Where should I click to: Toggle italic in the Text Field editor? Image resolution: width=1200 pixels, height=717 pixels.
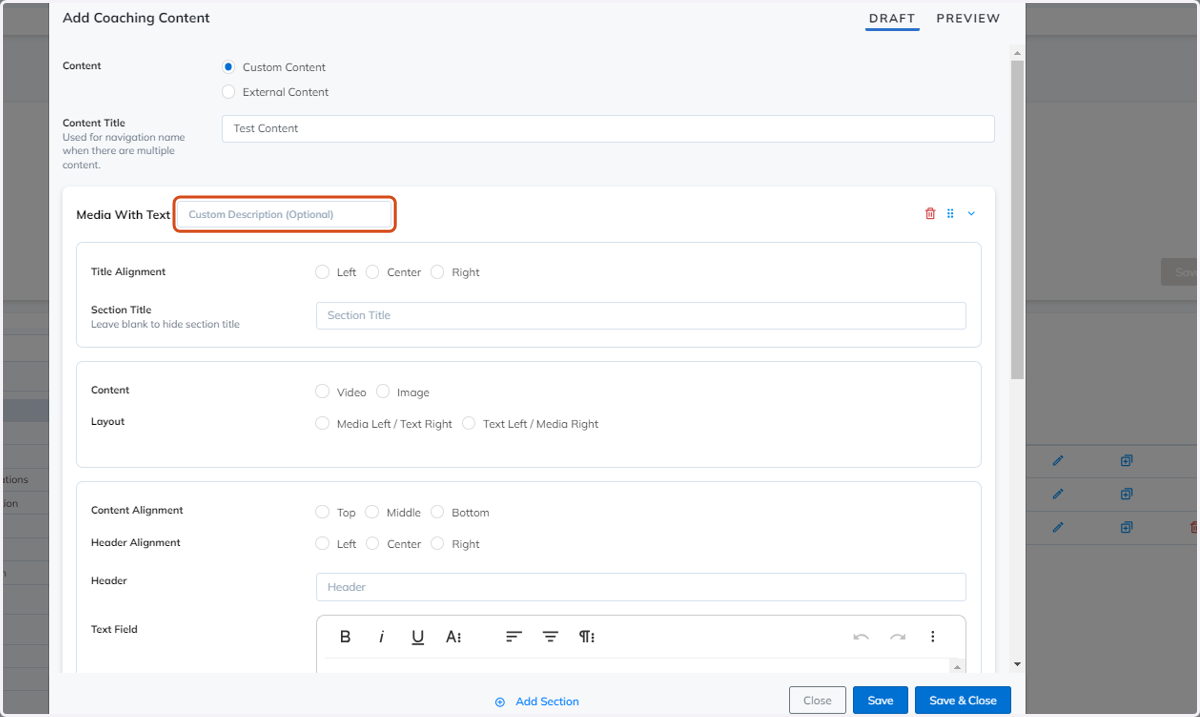coord(381,637)
